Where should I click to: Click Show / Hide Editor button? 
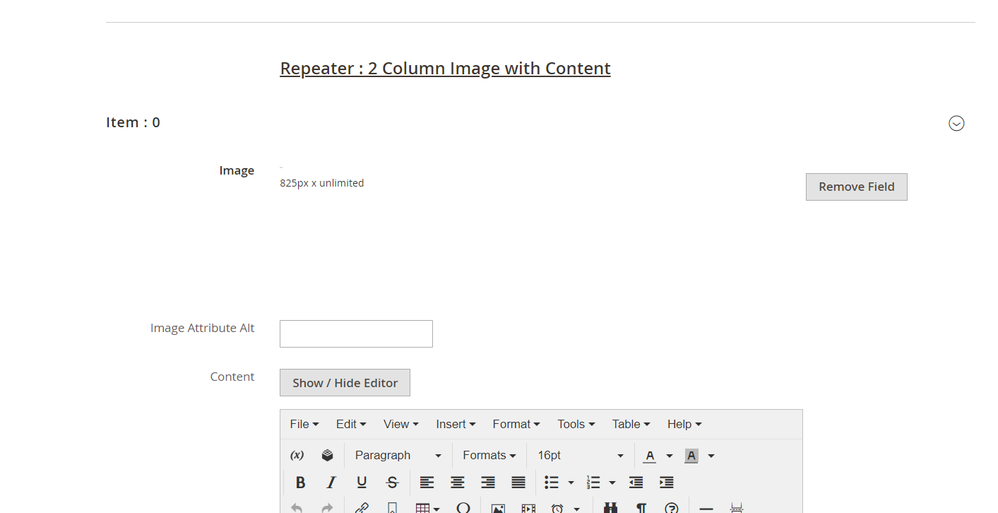pyautogui.click(x=344, y=383)
